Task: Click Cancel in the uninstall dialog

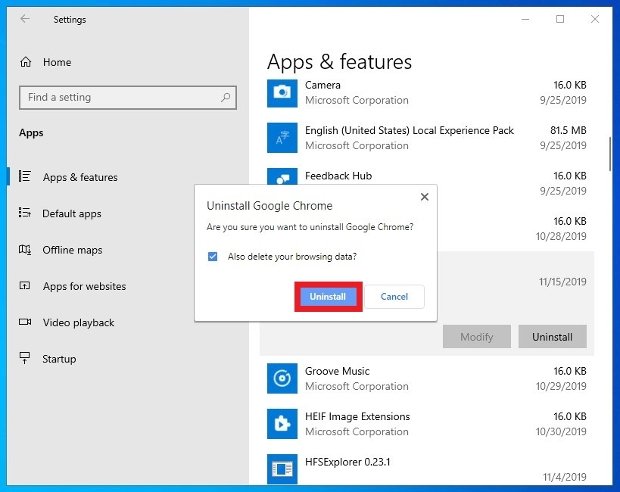Action: coord(394,297)
